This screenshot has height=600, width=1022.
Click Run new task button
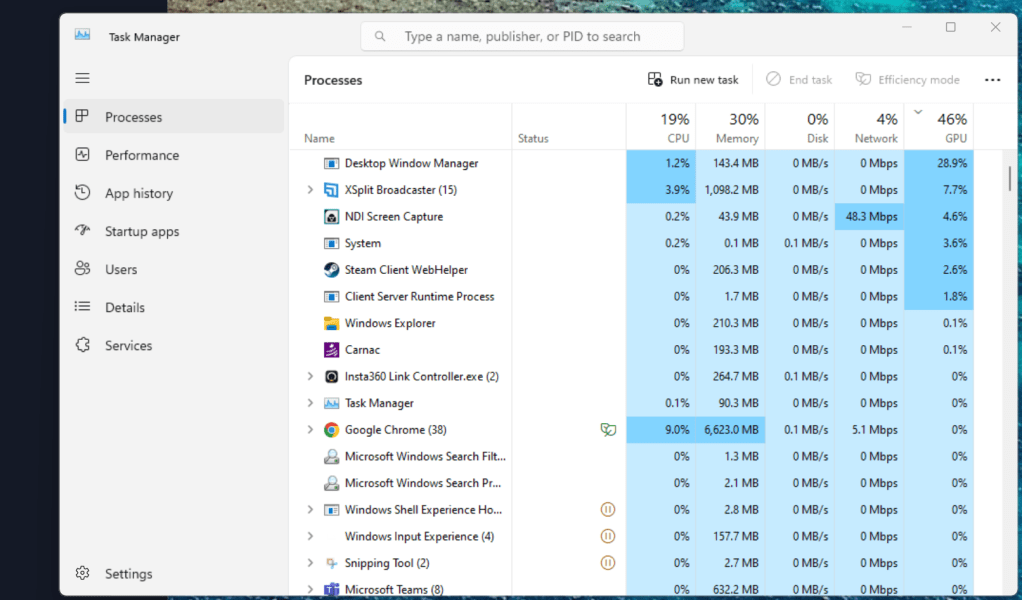[x=693, y=79]
